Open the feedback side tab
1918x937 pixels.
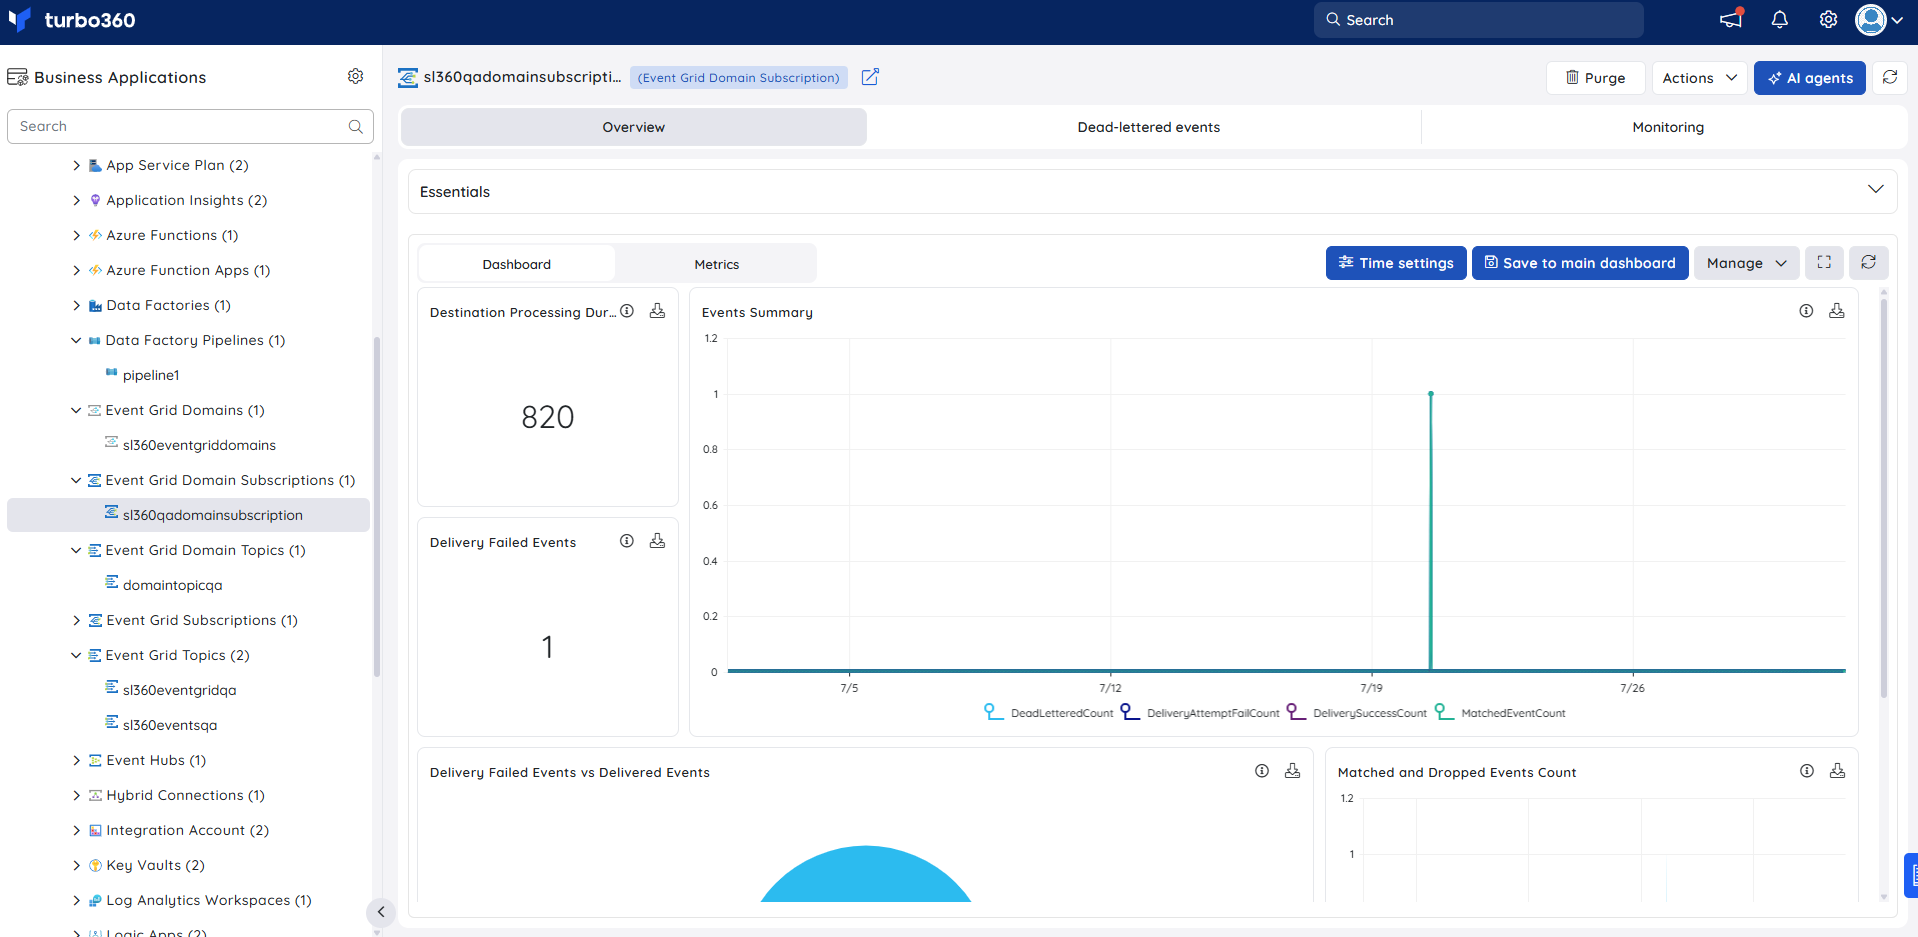click(1911, 875)
